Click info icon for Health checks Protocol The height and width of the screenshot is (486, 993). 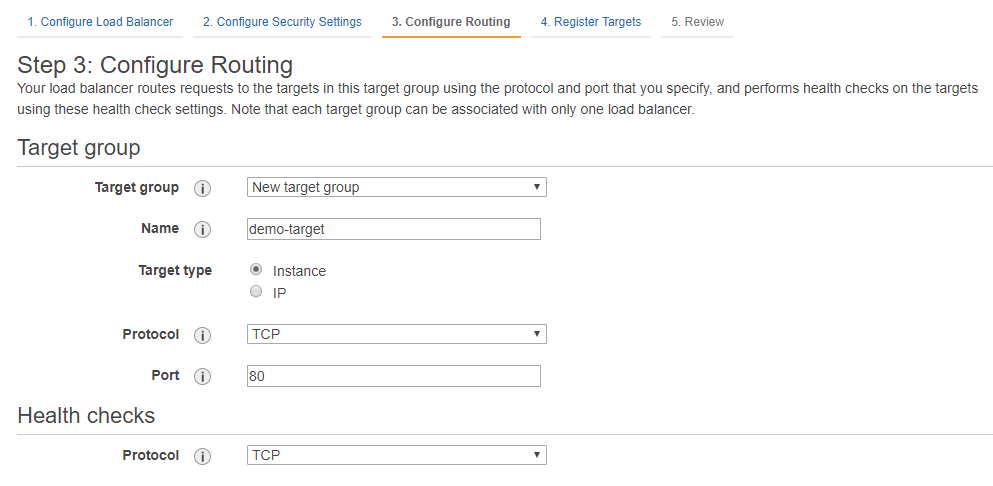coord(202,456)
